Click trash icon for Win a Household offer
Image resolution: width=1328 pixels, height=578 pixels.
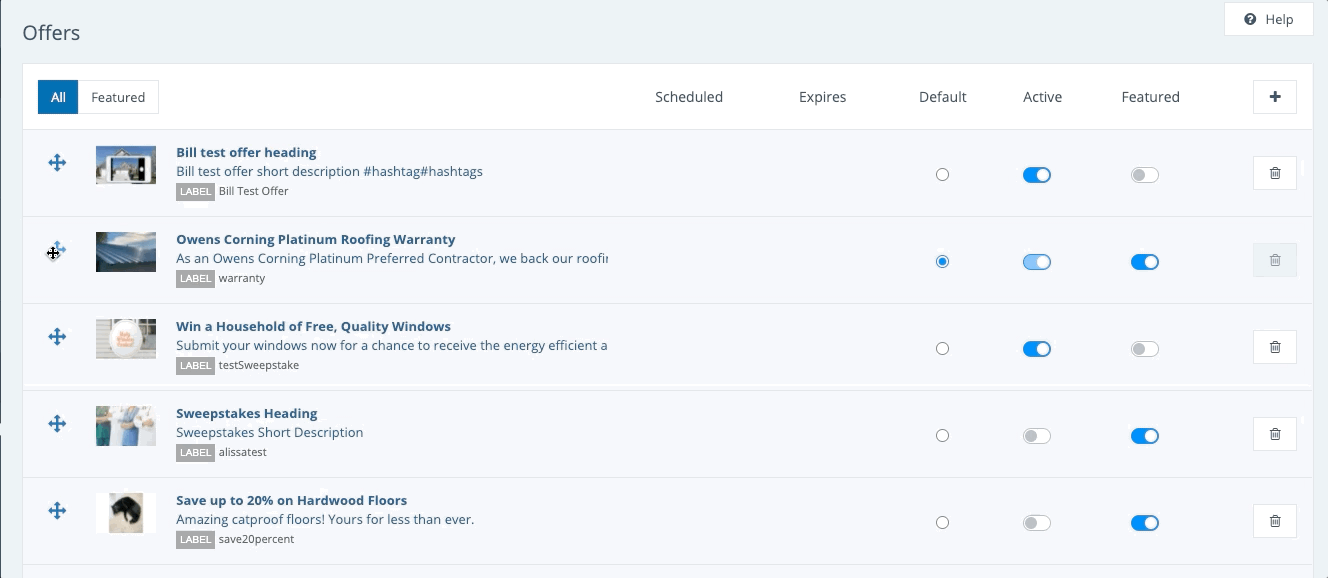pyautogui.click(x=1274, y=347)
